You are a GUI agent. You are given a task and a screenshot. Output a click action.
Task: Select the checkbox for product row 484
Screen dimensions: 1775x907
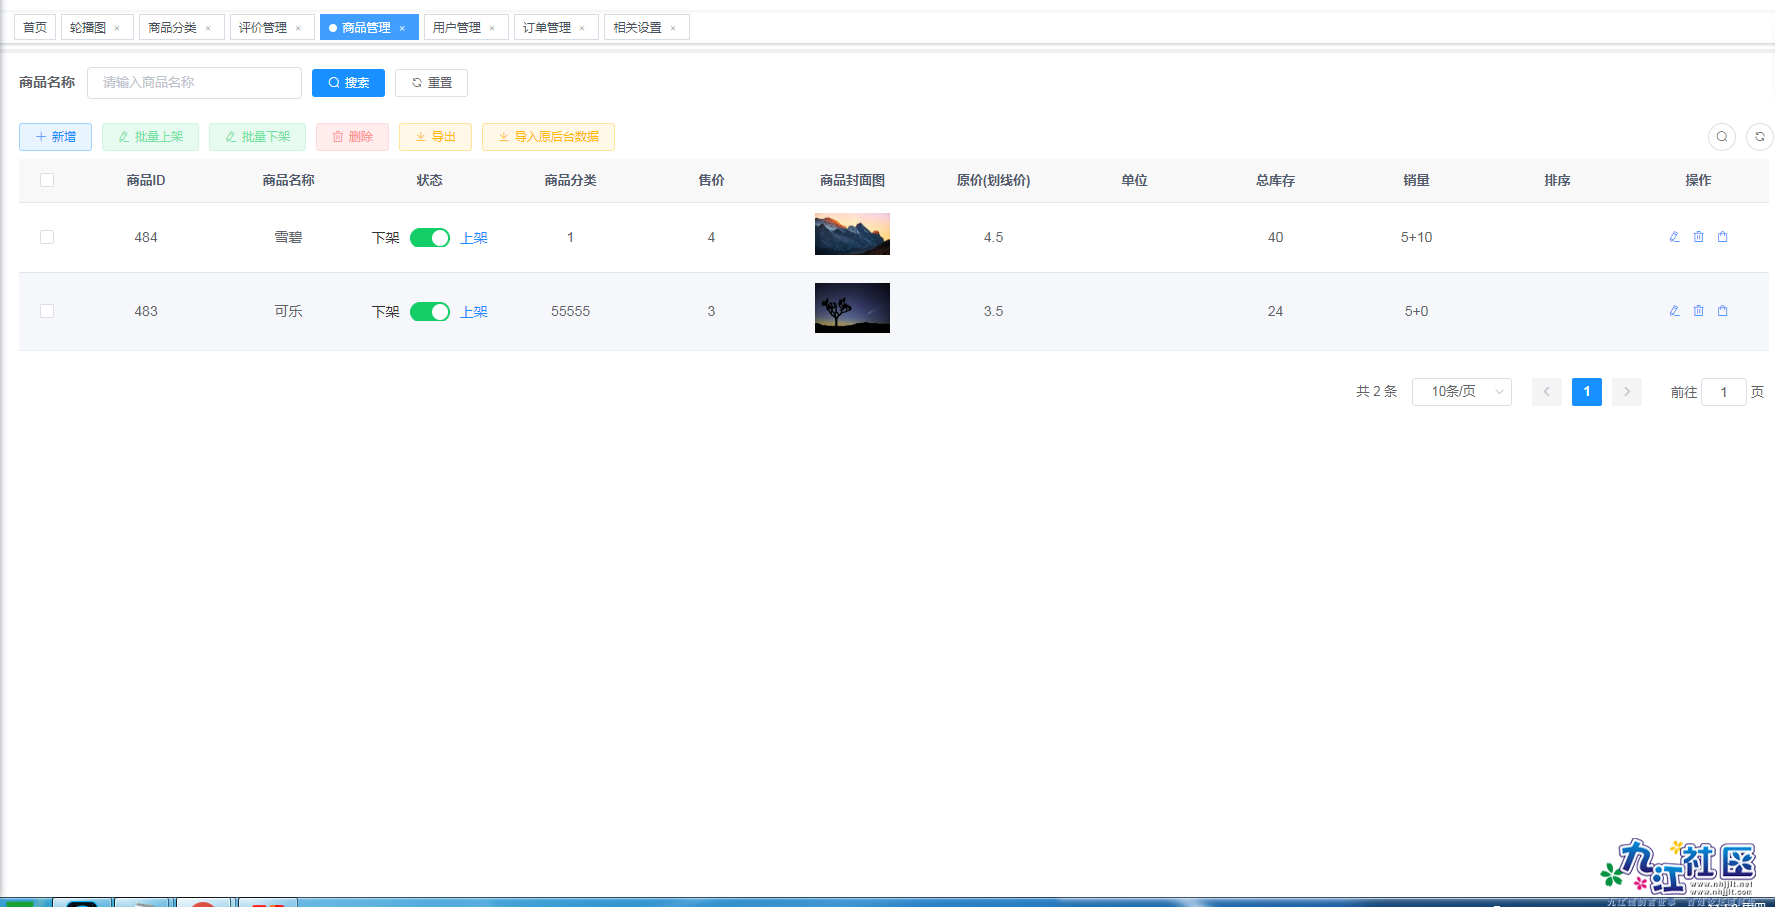[x=47, y=237]
